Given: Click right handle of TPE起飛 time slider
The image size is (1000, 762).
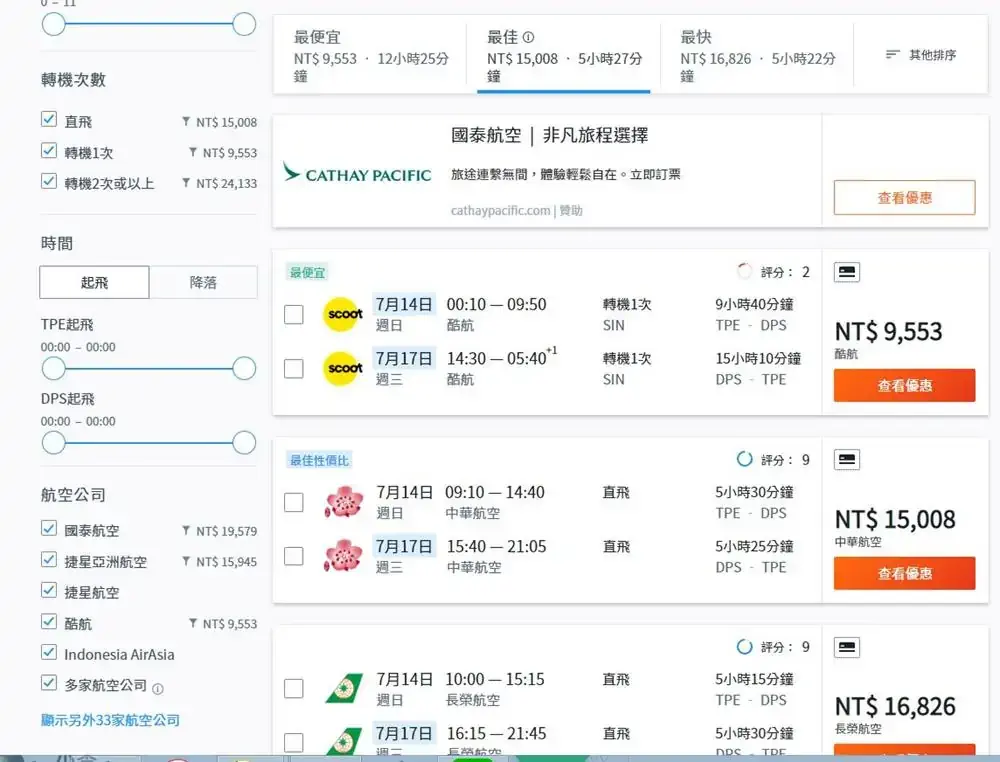Looking at the screenshot, I should point(244,368).
